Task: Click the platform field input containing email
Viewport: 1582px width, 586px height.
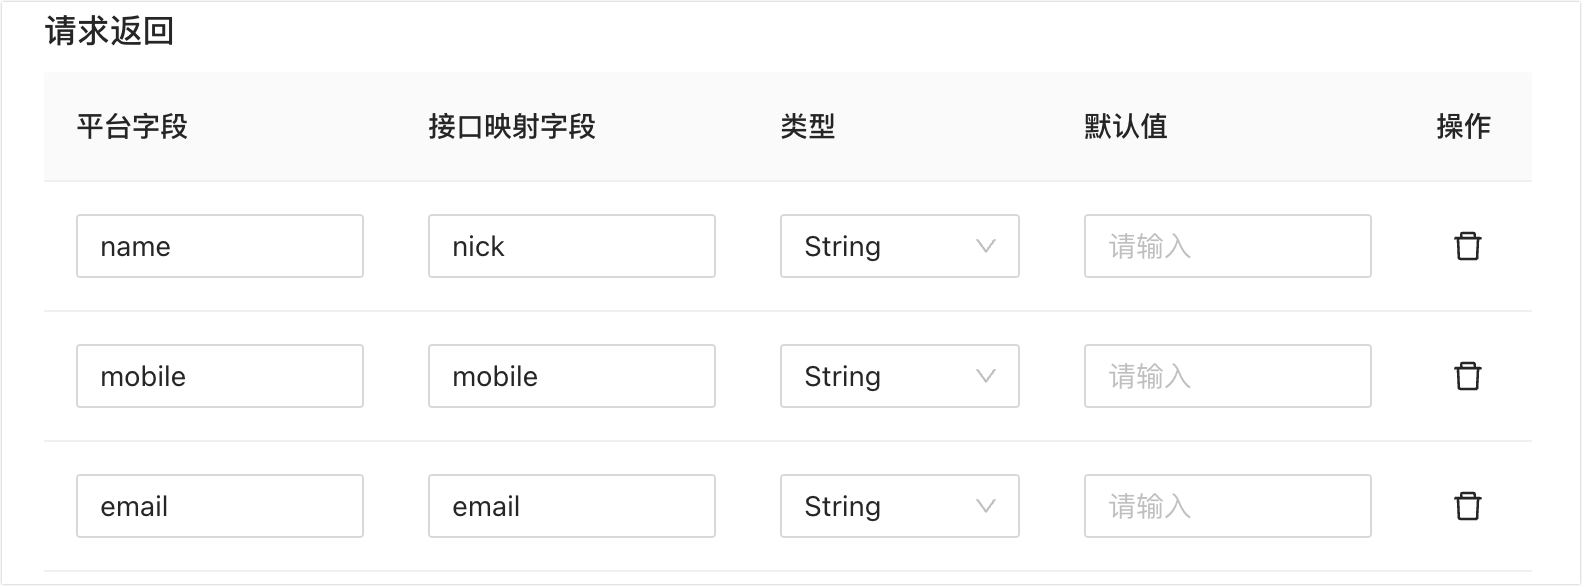Action: pyautogui.click(x=220, y=506)
